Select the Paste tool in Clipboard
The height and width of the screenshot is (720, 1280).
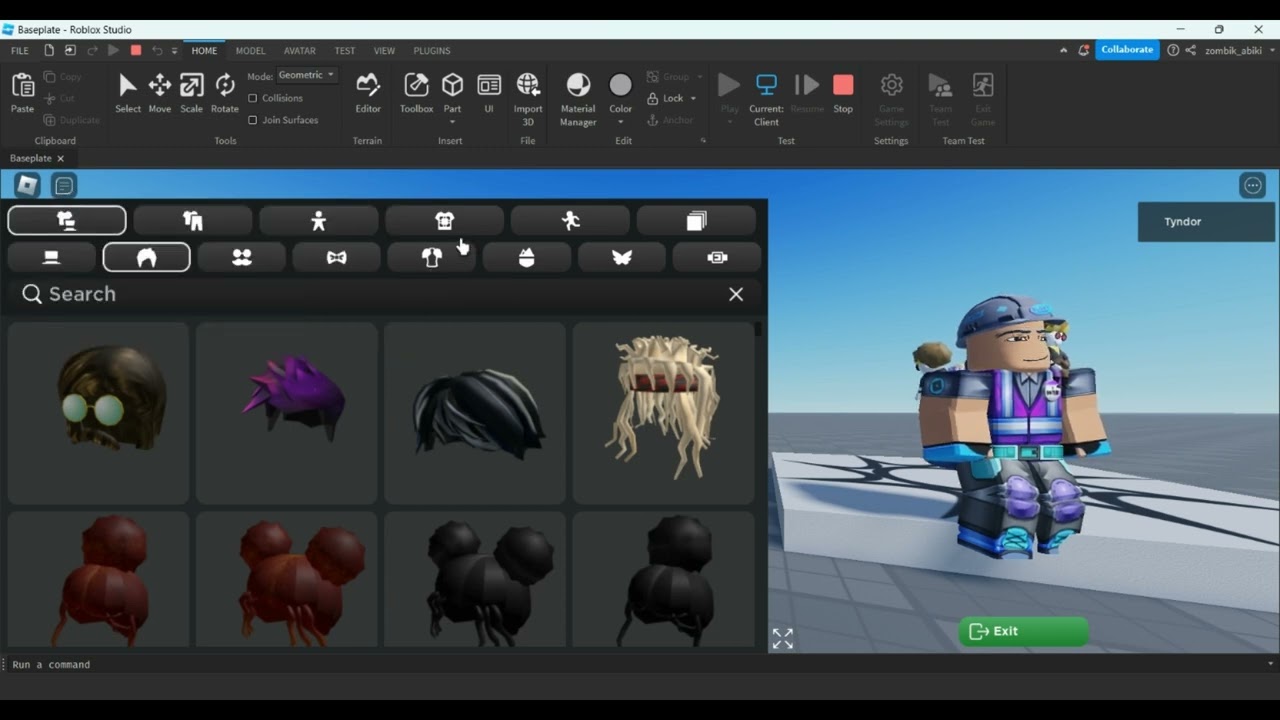22,93
